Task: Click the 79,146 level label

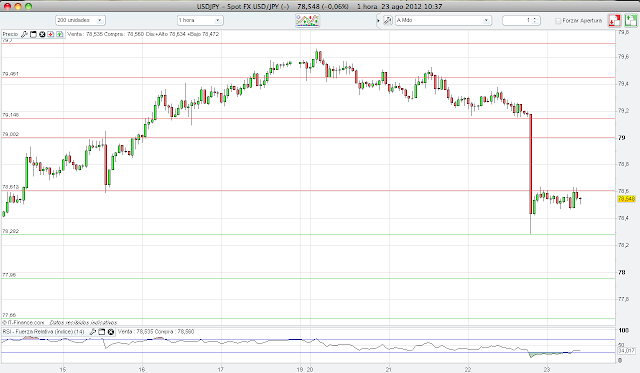Action: click(11, 115)
